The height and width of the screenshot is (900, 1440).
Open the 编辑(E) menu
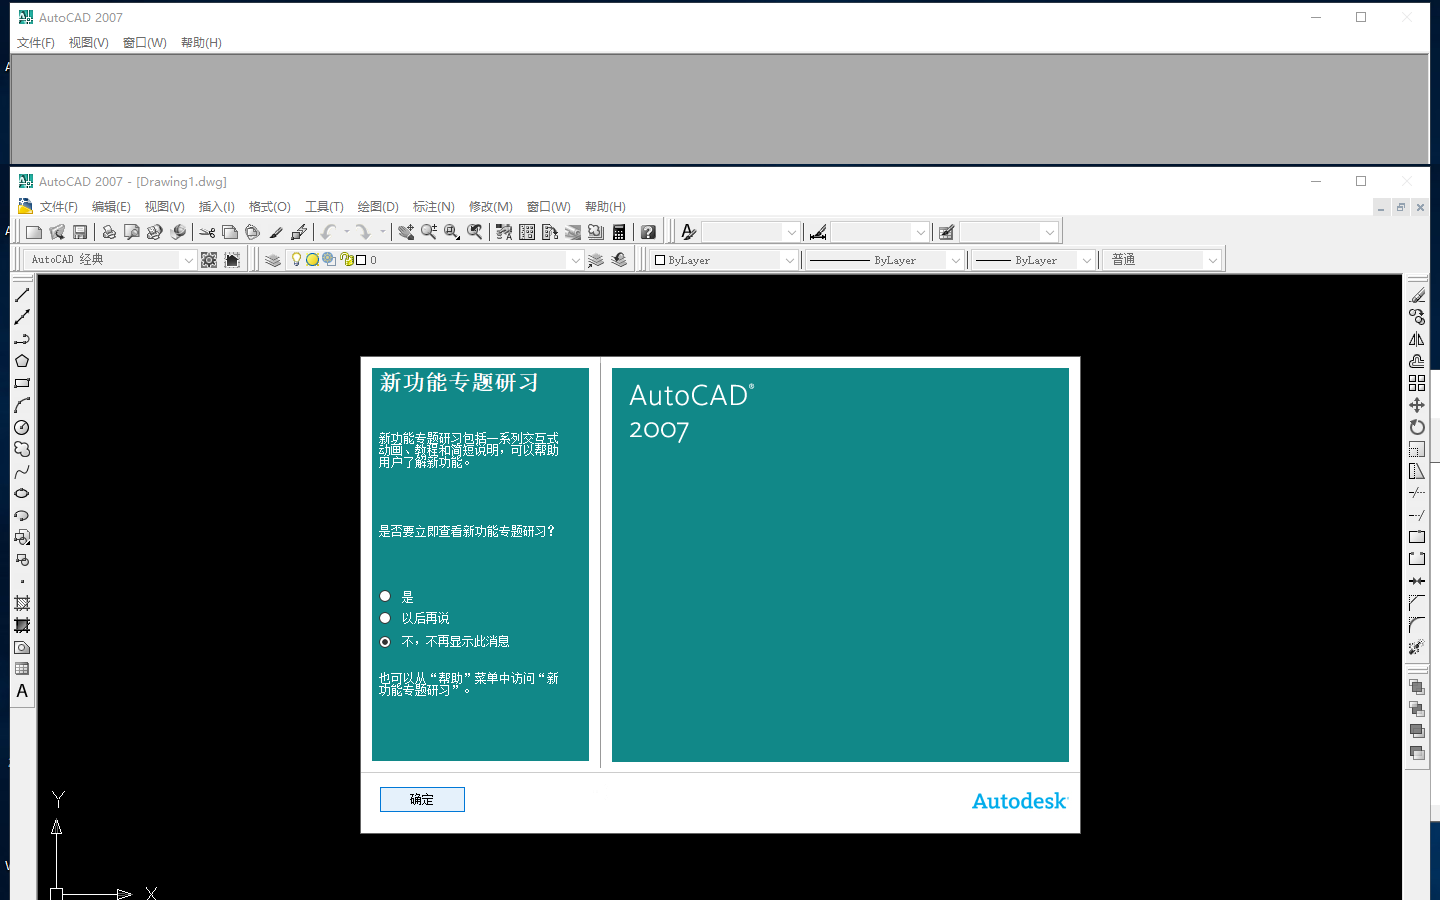click(111, 207)
